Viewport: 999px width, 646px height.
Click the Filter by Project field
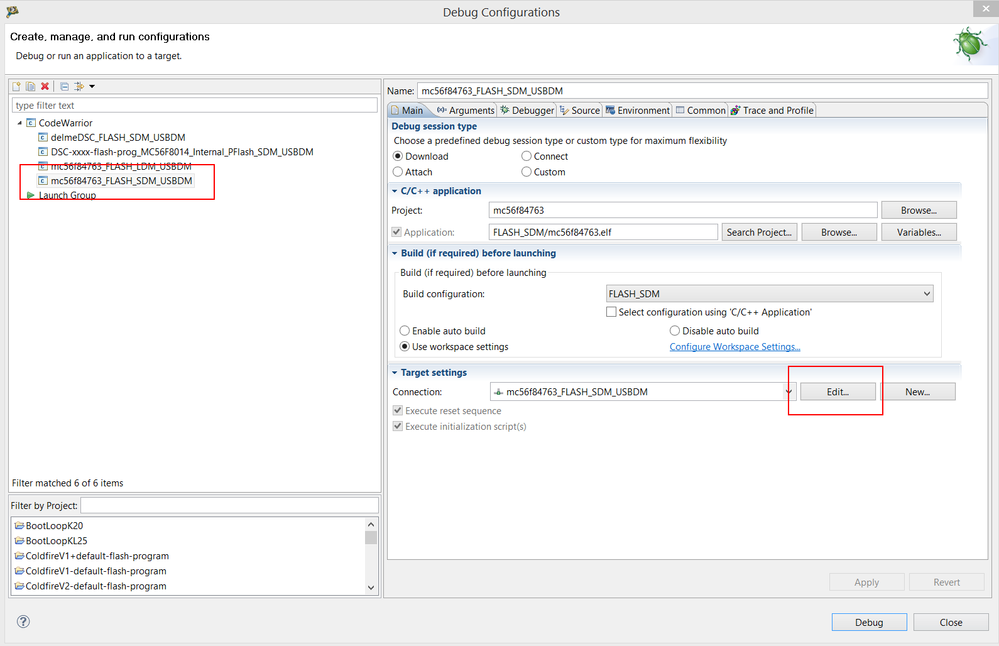229,505
